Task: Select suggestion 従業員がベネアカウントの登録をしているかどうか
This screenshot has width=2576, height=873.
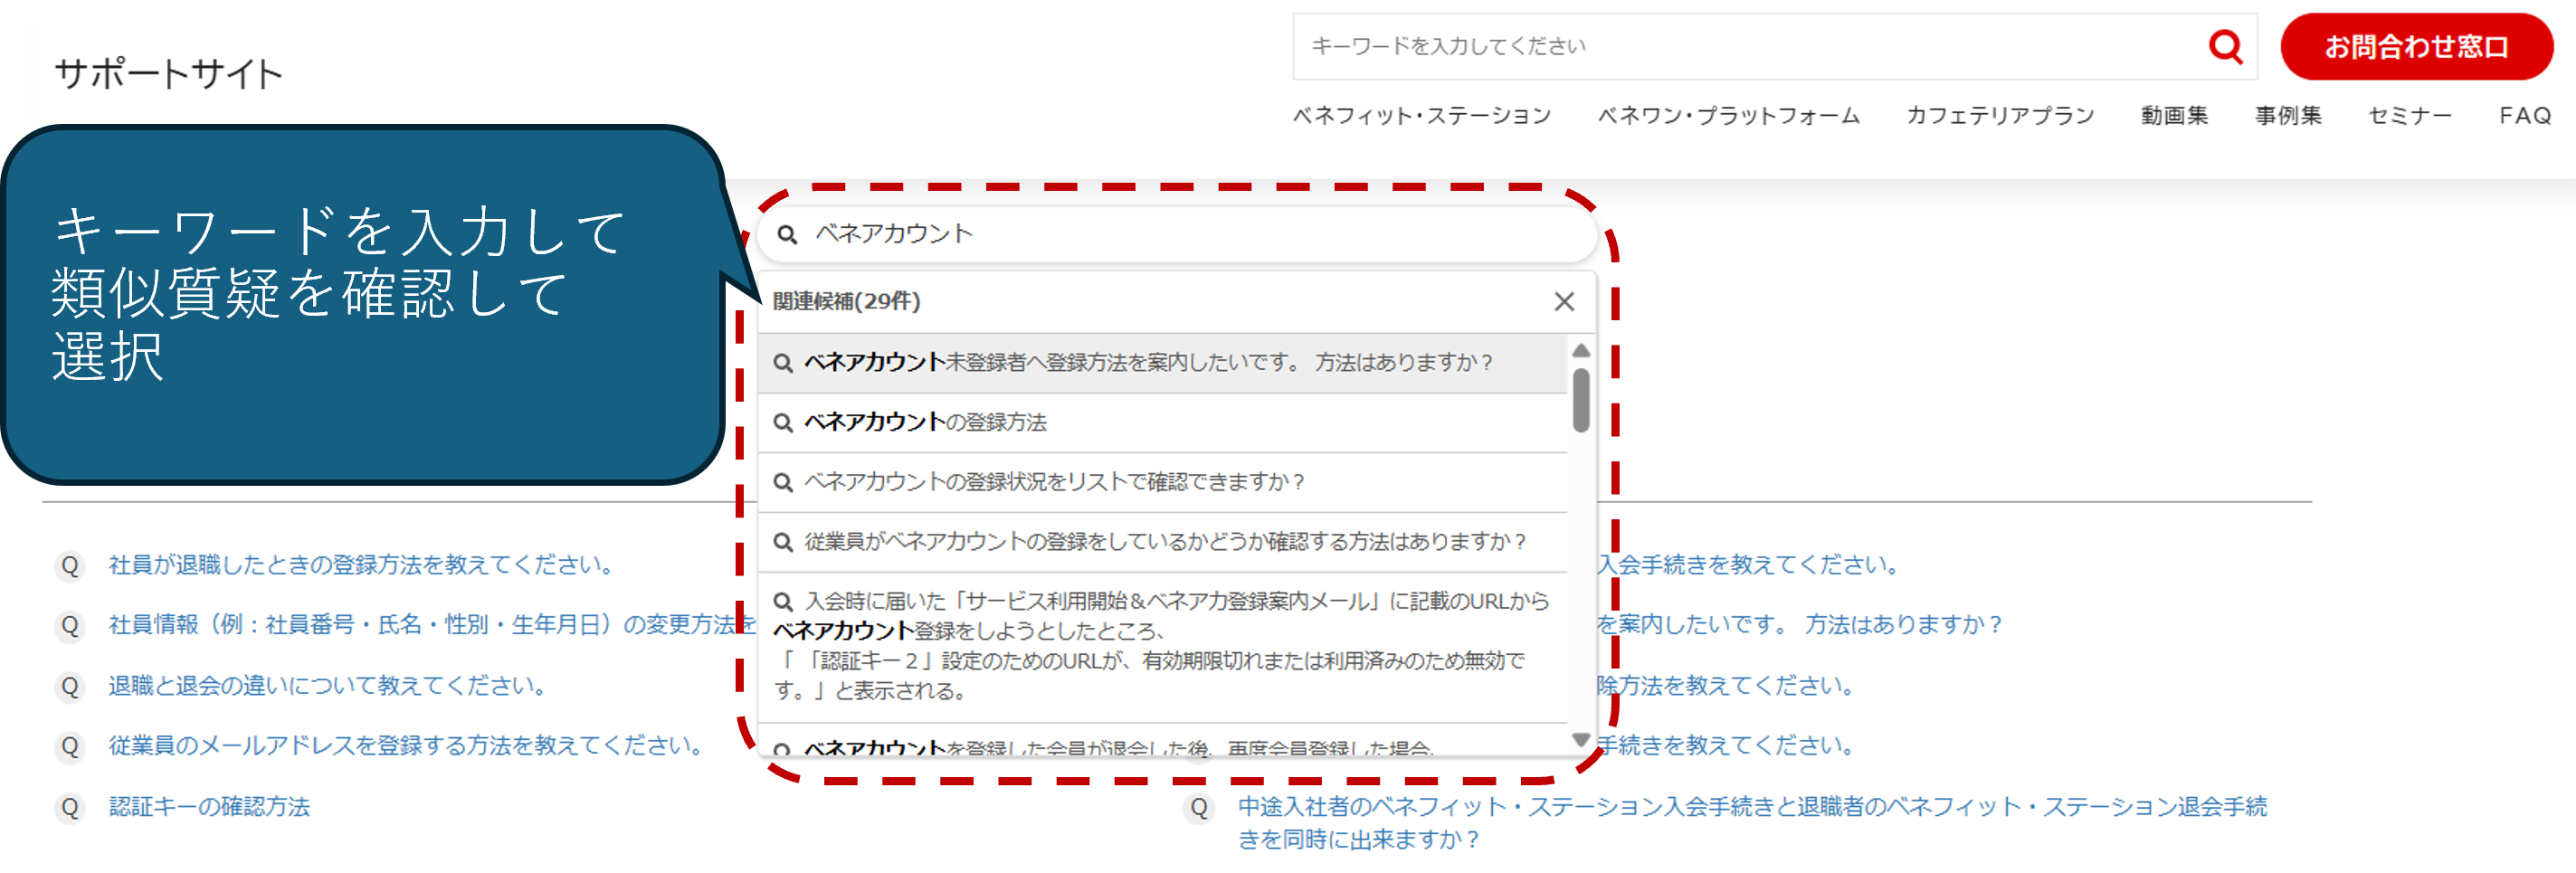Action: pos(1163,542)
